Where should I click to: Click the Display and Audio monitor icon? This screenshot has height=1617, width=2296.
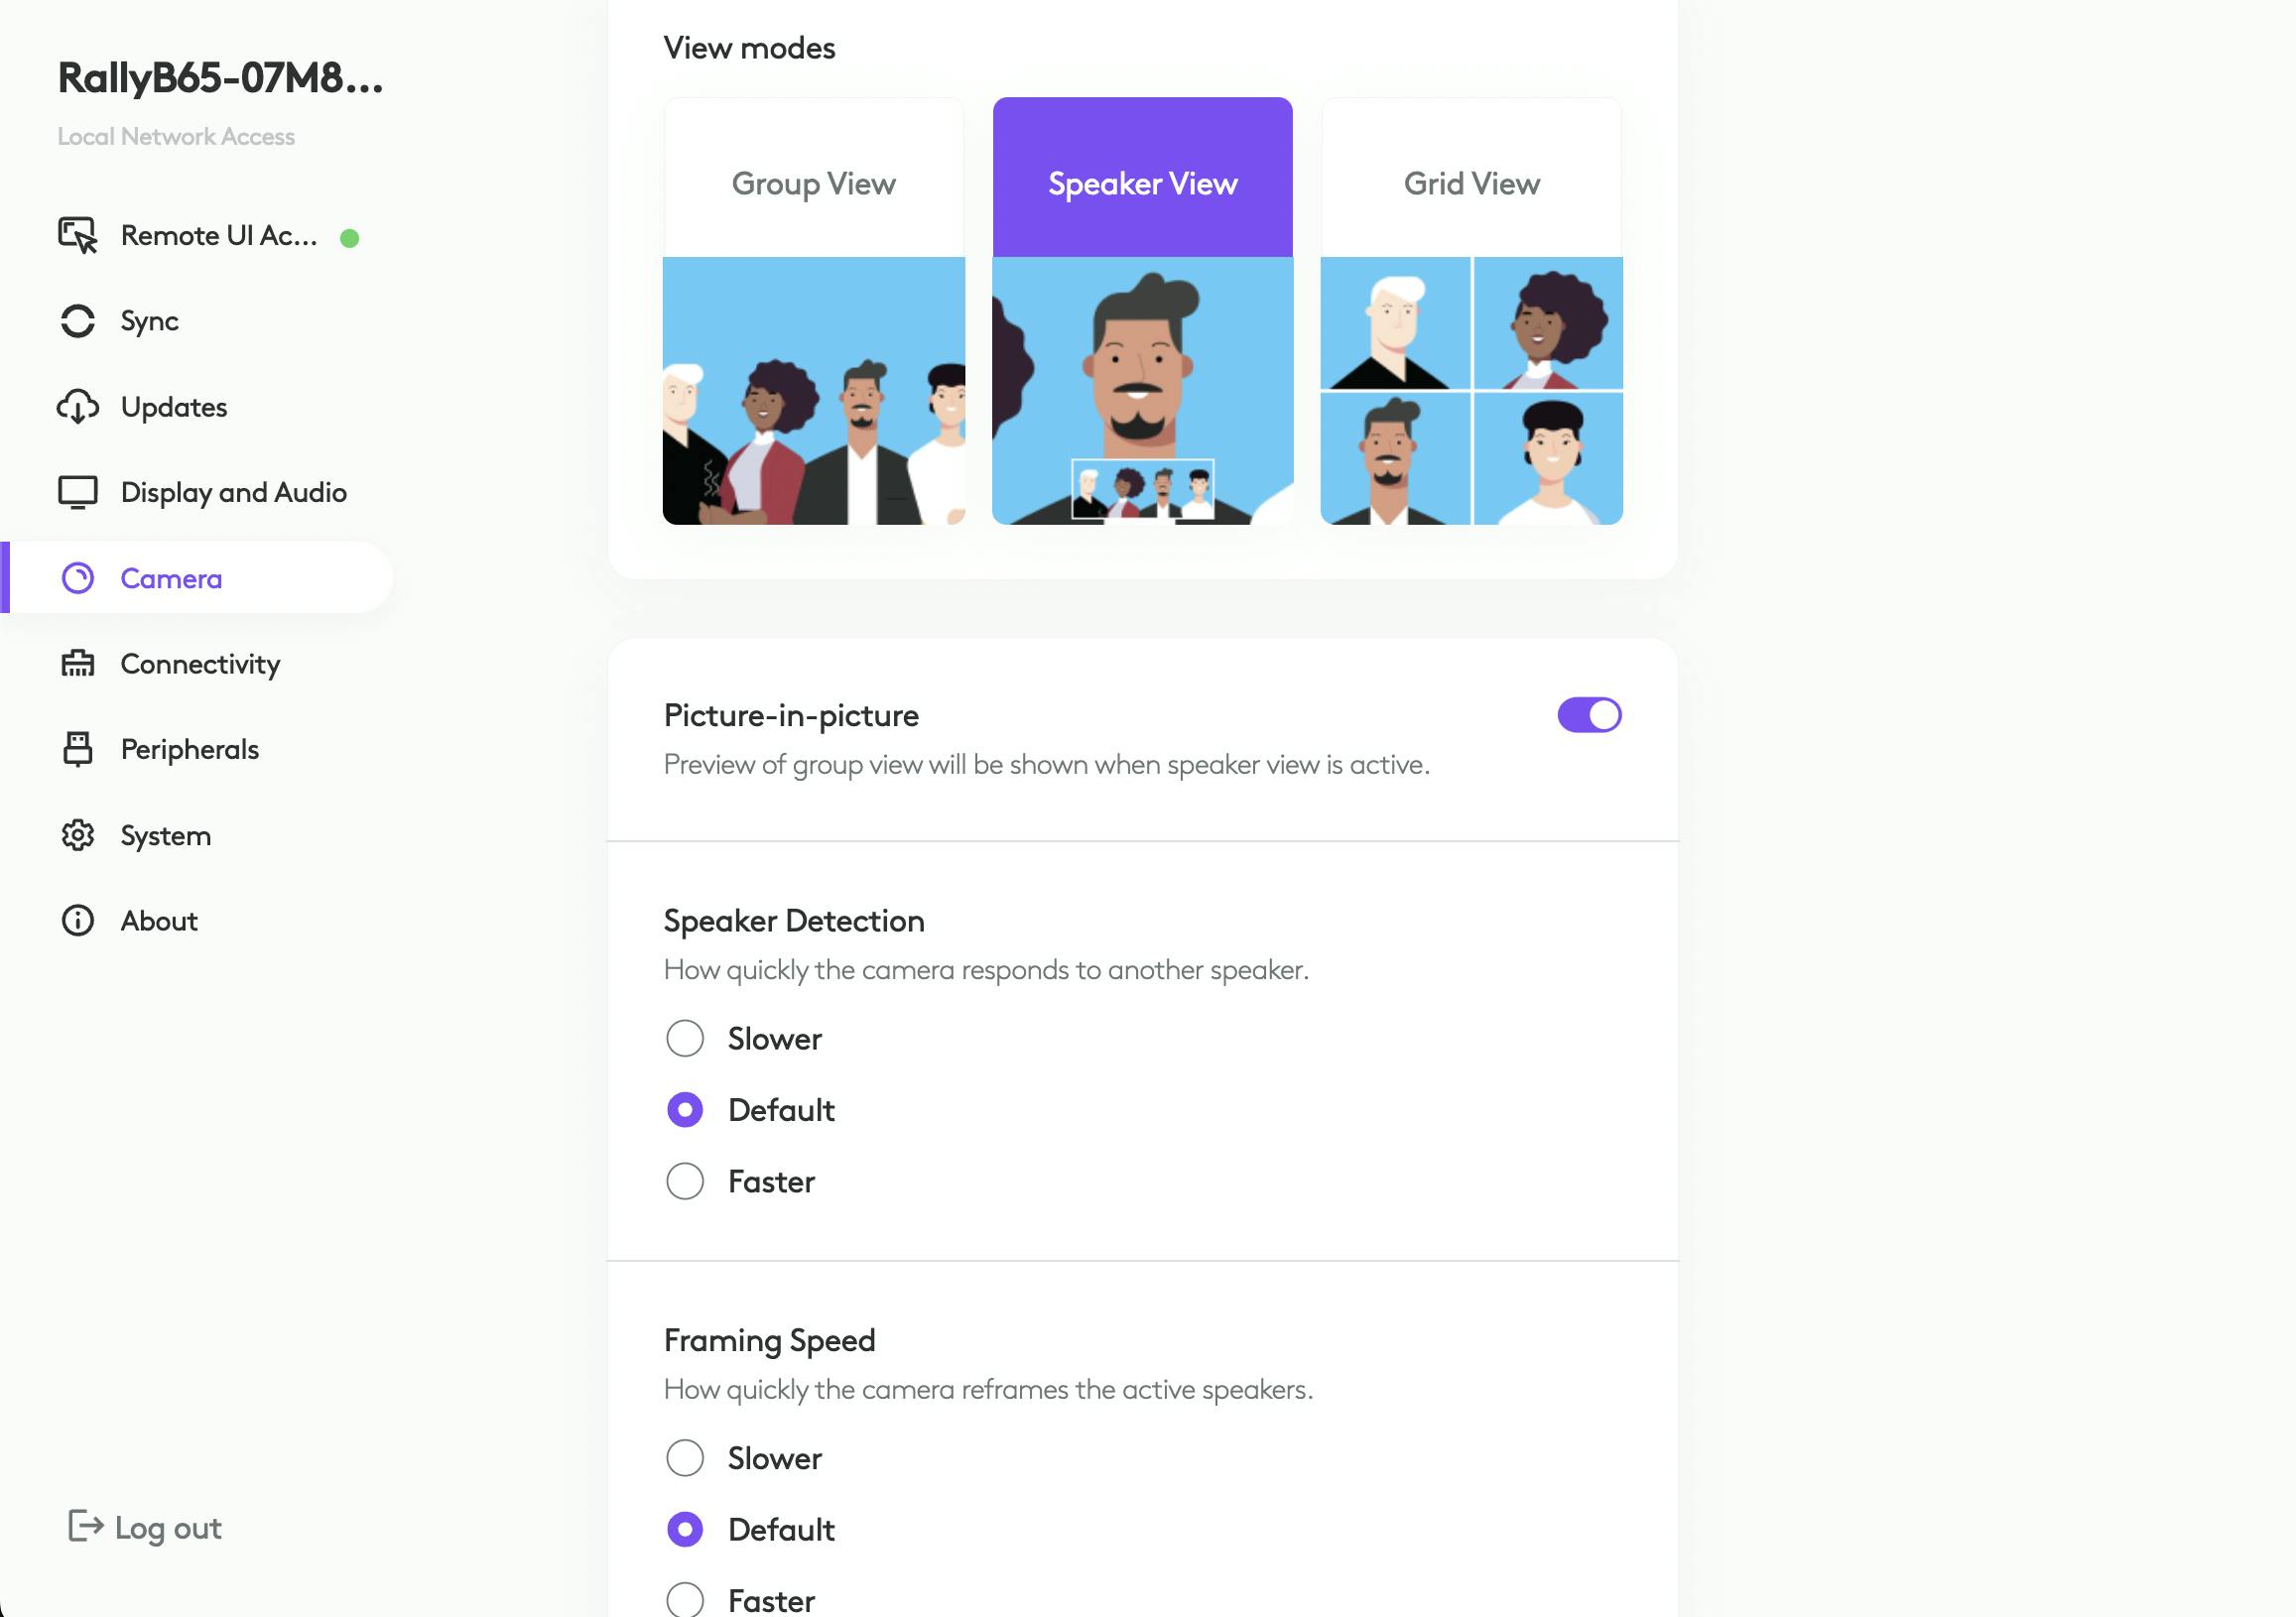coord(77,492)
